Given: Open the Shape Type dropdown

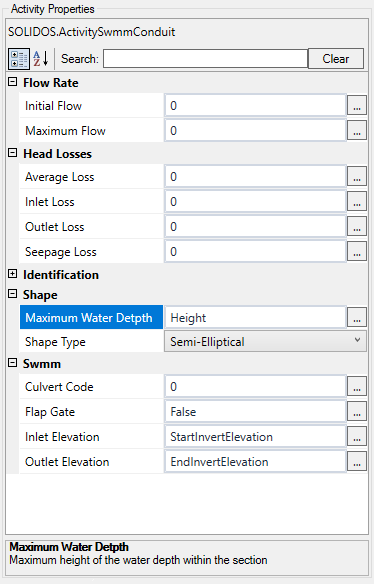Looking at the screenshot, I should click(265, 342).
